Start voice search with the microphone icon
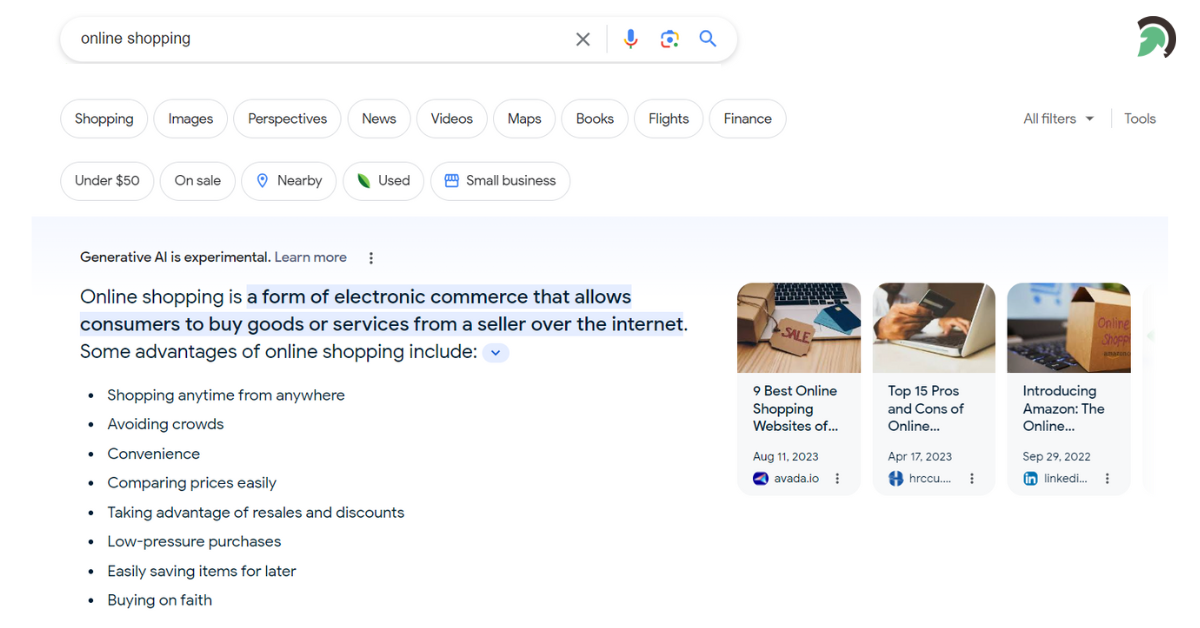The height and width of the screenshot is (628, 1200). (630, 39)
